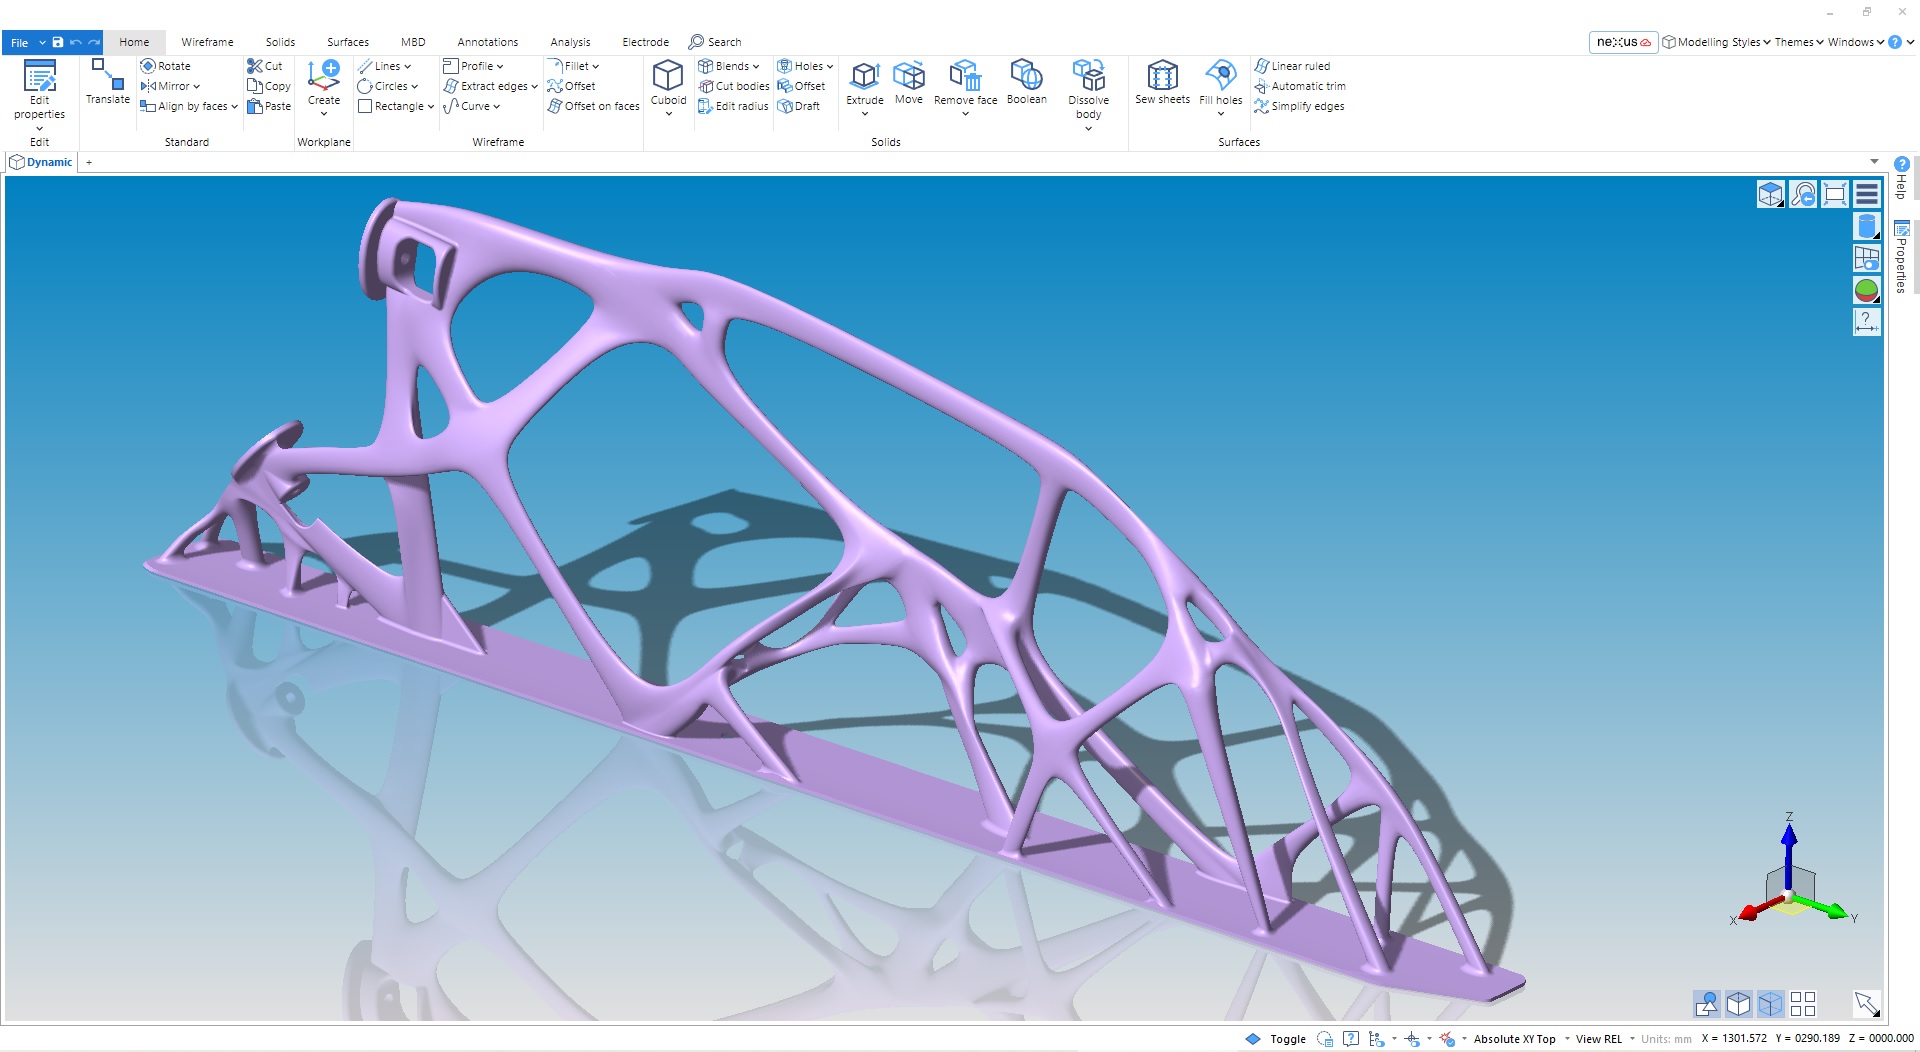1920x1052 pixels.
Task: Open the isometric view cube flyout
Action: coord(1771,194)
